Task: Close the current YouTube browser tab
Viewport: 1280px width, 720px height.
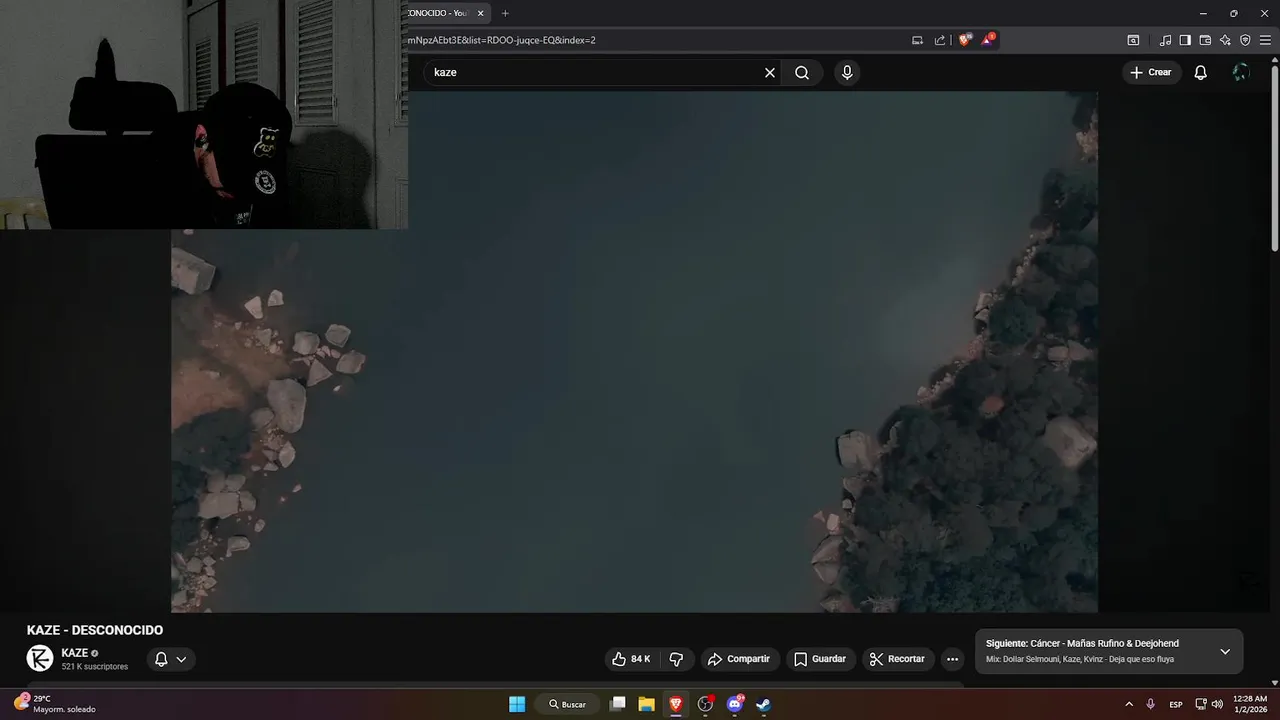Action: pyautogui.click(x=481, y=13)
